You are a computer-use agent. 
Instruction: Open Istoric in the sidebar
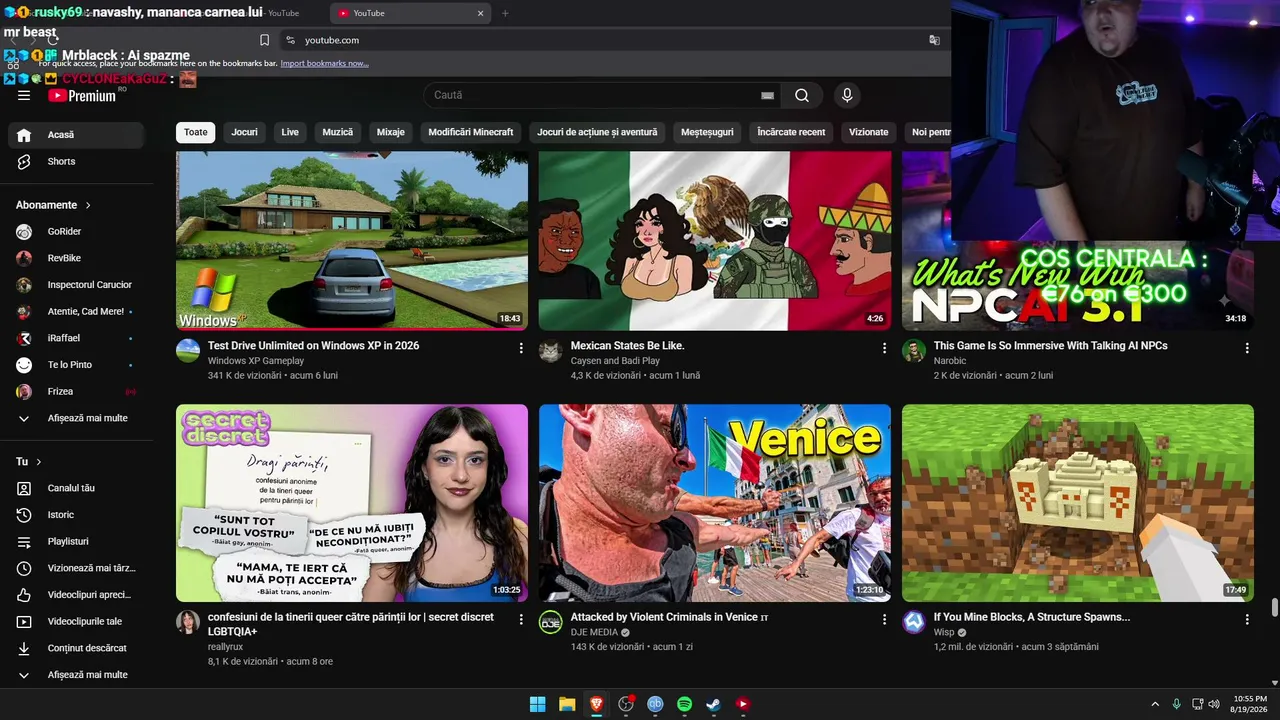76,515
